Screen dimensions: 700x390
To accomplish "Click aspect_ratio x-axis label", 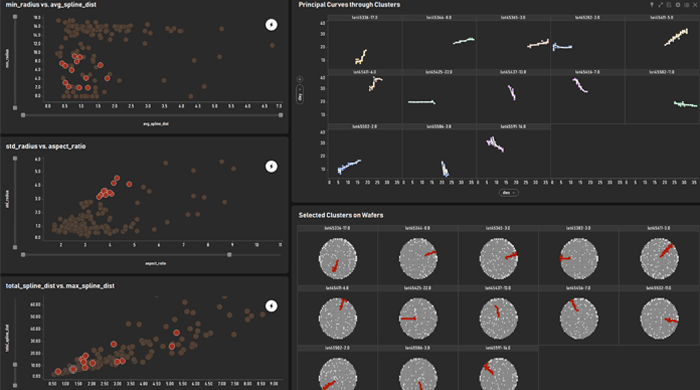I will (x=155, y=264).
